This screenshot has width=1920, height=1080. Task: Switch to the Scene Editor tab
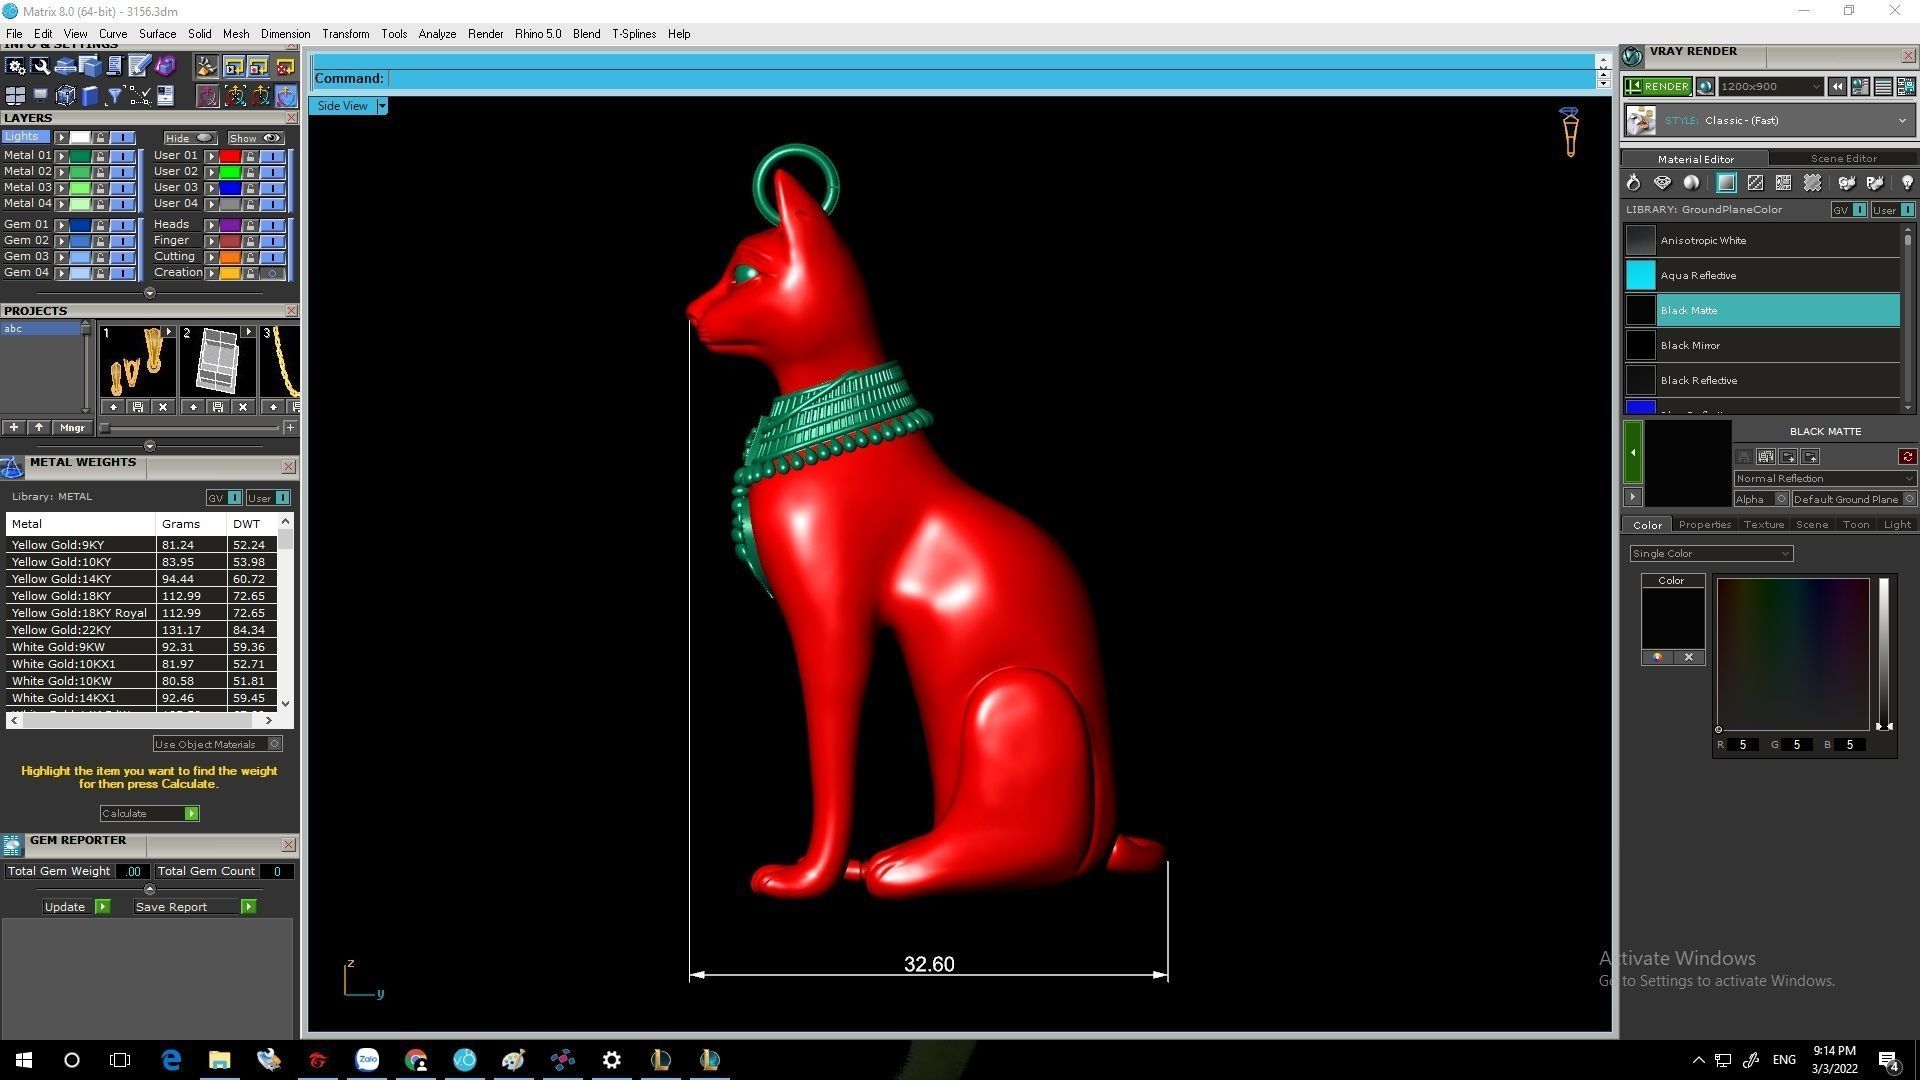(x=1843, y=158)
